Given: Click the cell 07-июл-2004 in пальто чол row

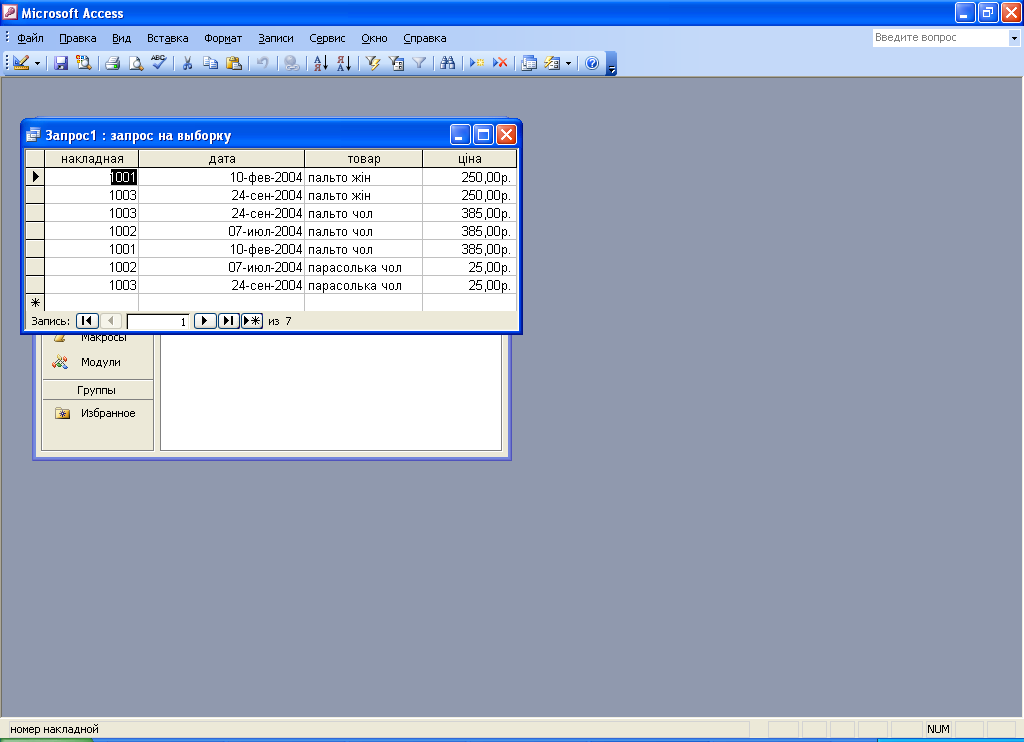Looking at the screenshot, I should click(221, 231).
